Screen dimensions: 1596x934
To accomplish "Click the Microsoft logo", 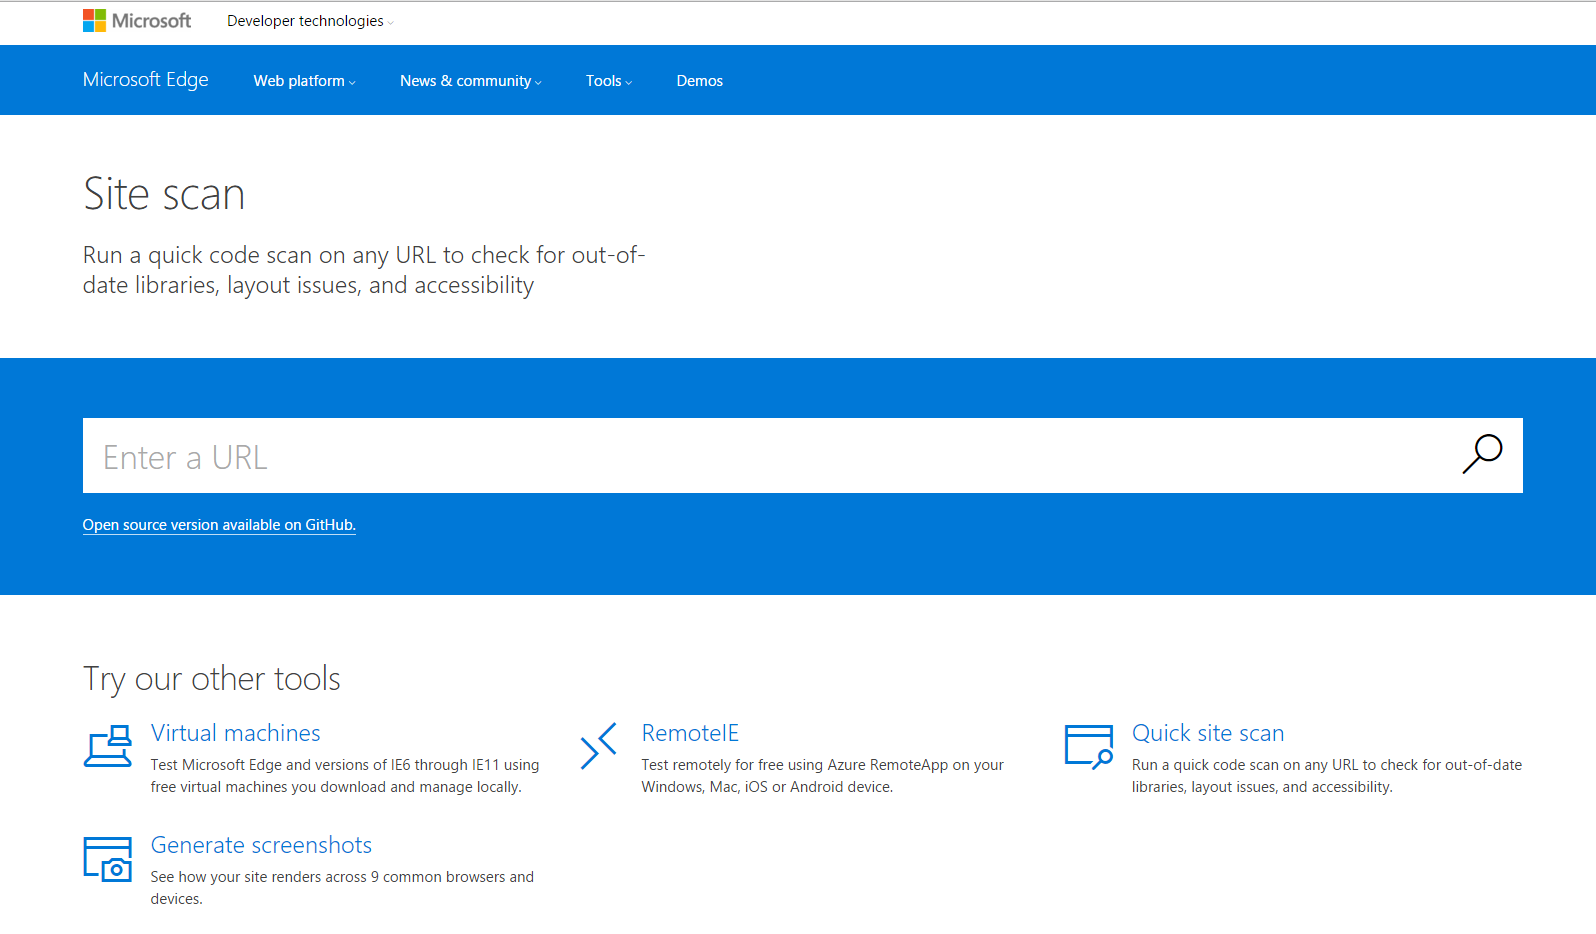I will pyautogui.click(x=137, y=21).
